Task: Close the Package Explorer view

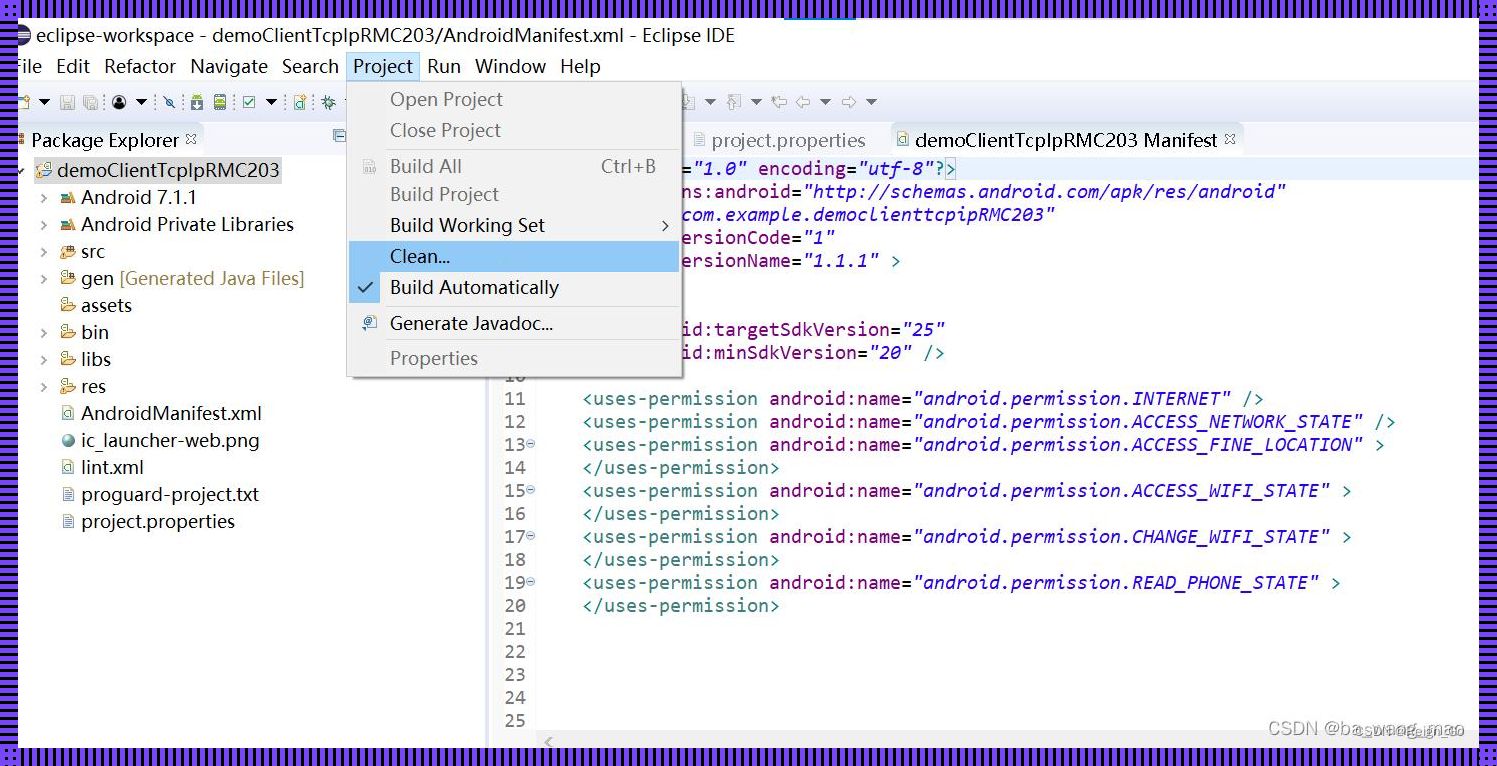Action: coord(191,139)
